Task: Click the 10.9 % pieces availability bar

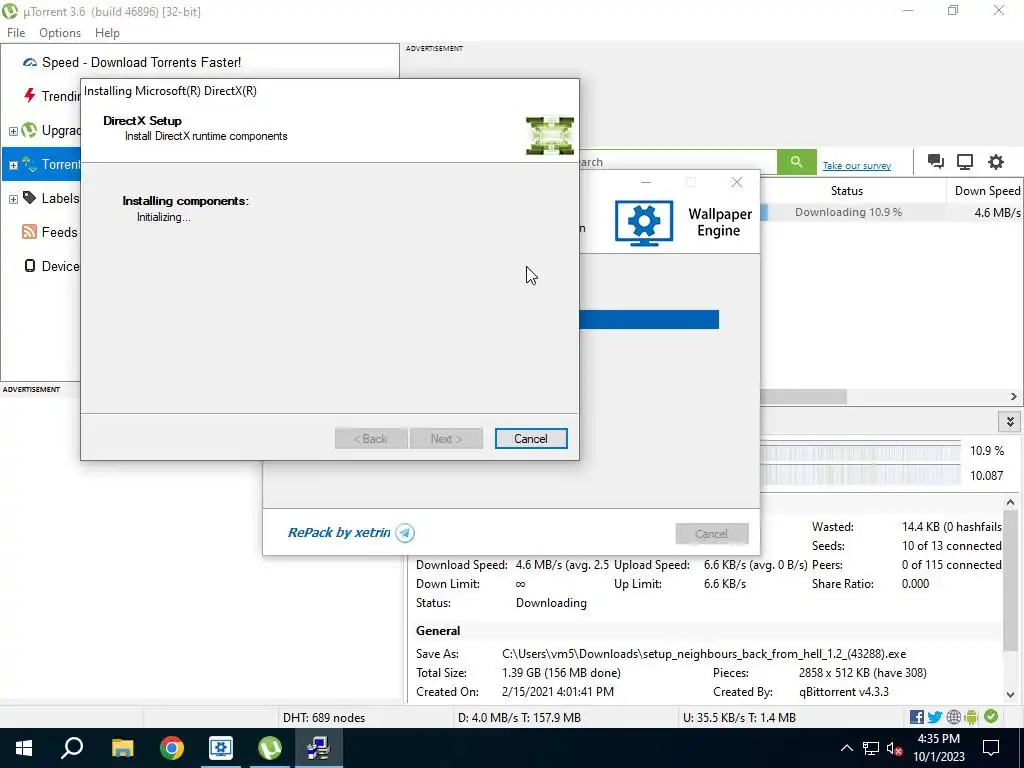Action: click(861, 451)
